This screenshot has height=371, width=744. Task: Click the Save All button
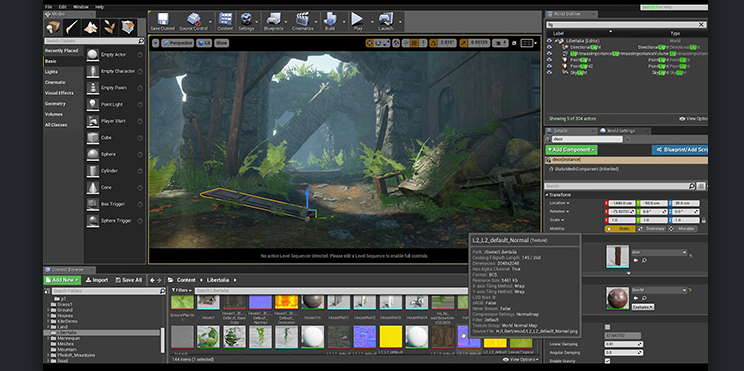[x=129, y=280]
